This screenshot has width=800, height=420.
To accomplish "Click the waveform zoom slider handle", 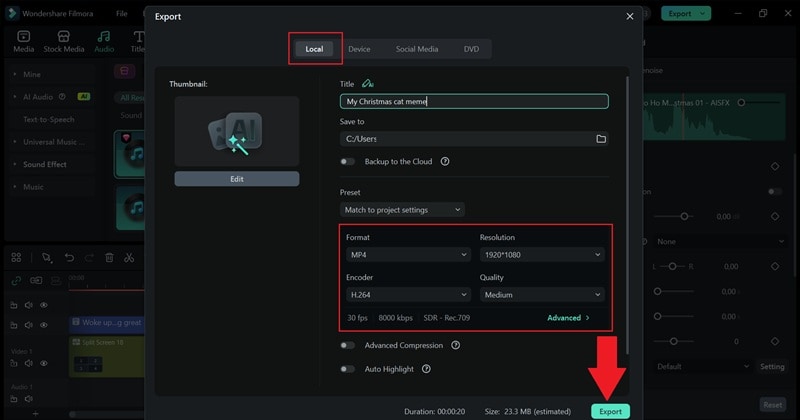I will tap(741, 103).
